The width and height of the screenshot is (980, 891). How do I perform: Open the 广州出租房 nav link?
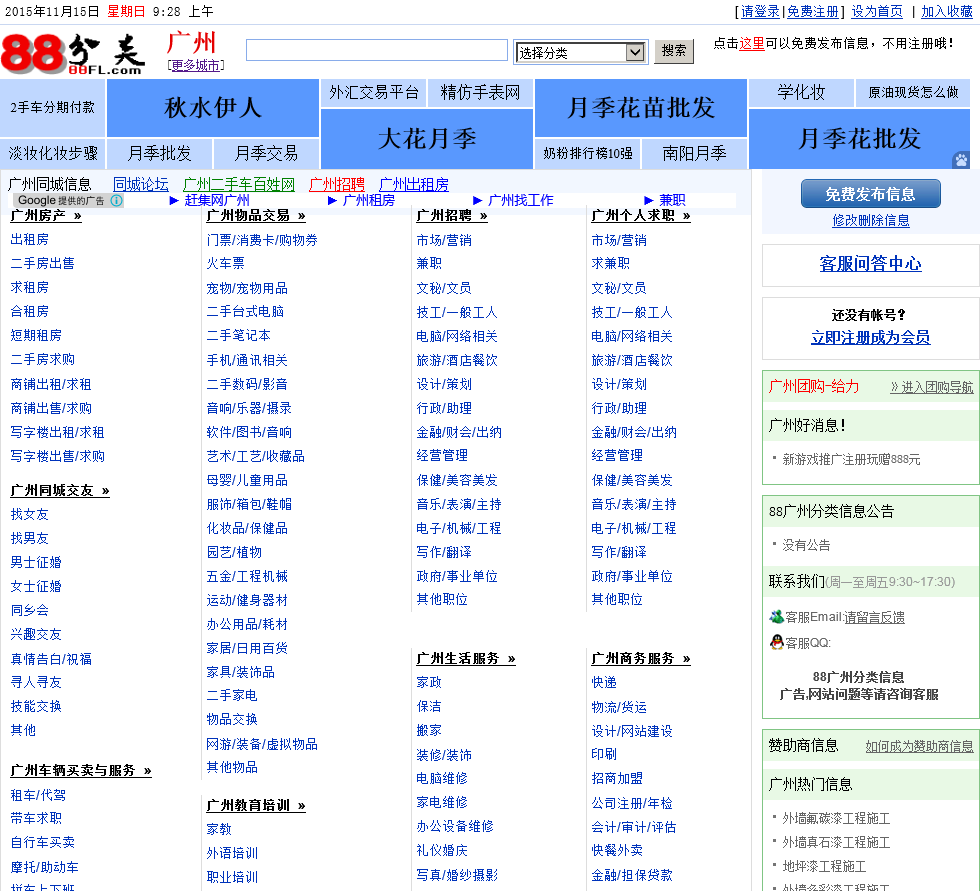click(x=414, y=184)
